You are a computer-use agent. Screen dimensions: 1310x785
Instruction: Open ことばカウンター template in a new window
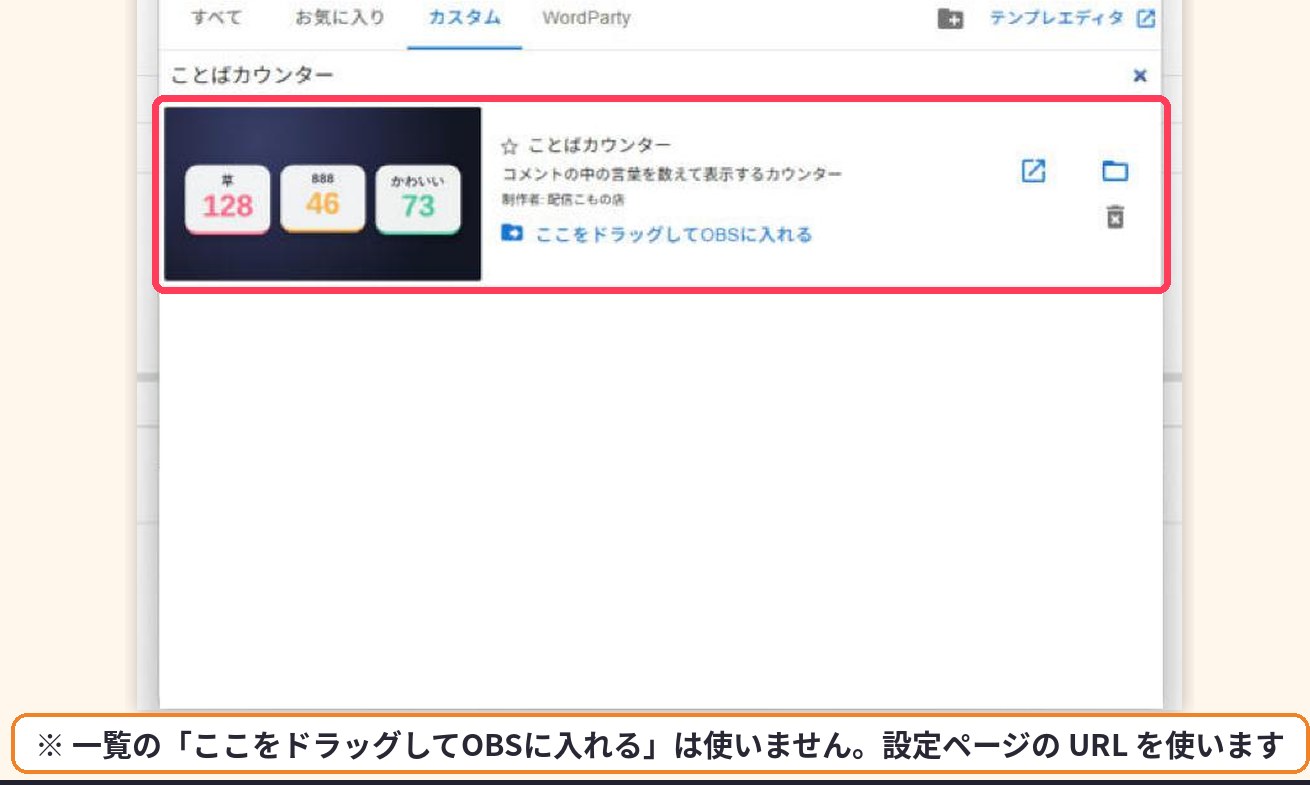click(x=1033, y=171)
